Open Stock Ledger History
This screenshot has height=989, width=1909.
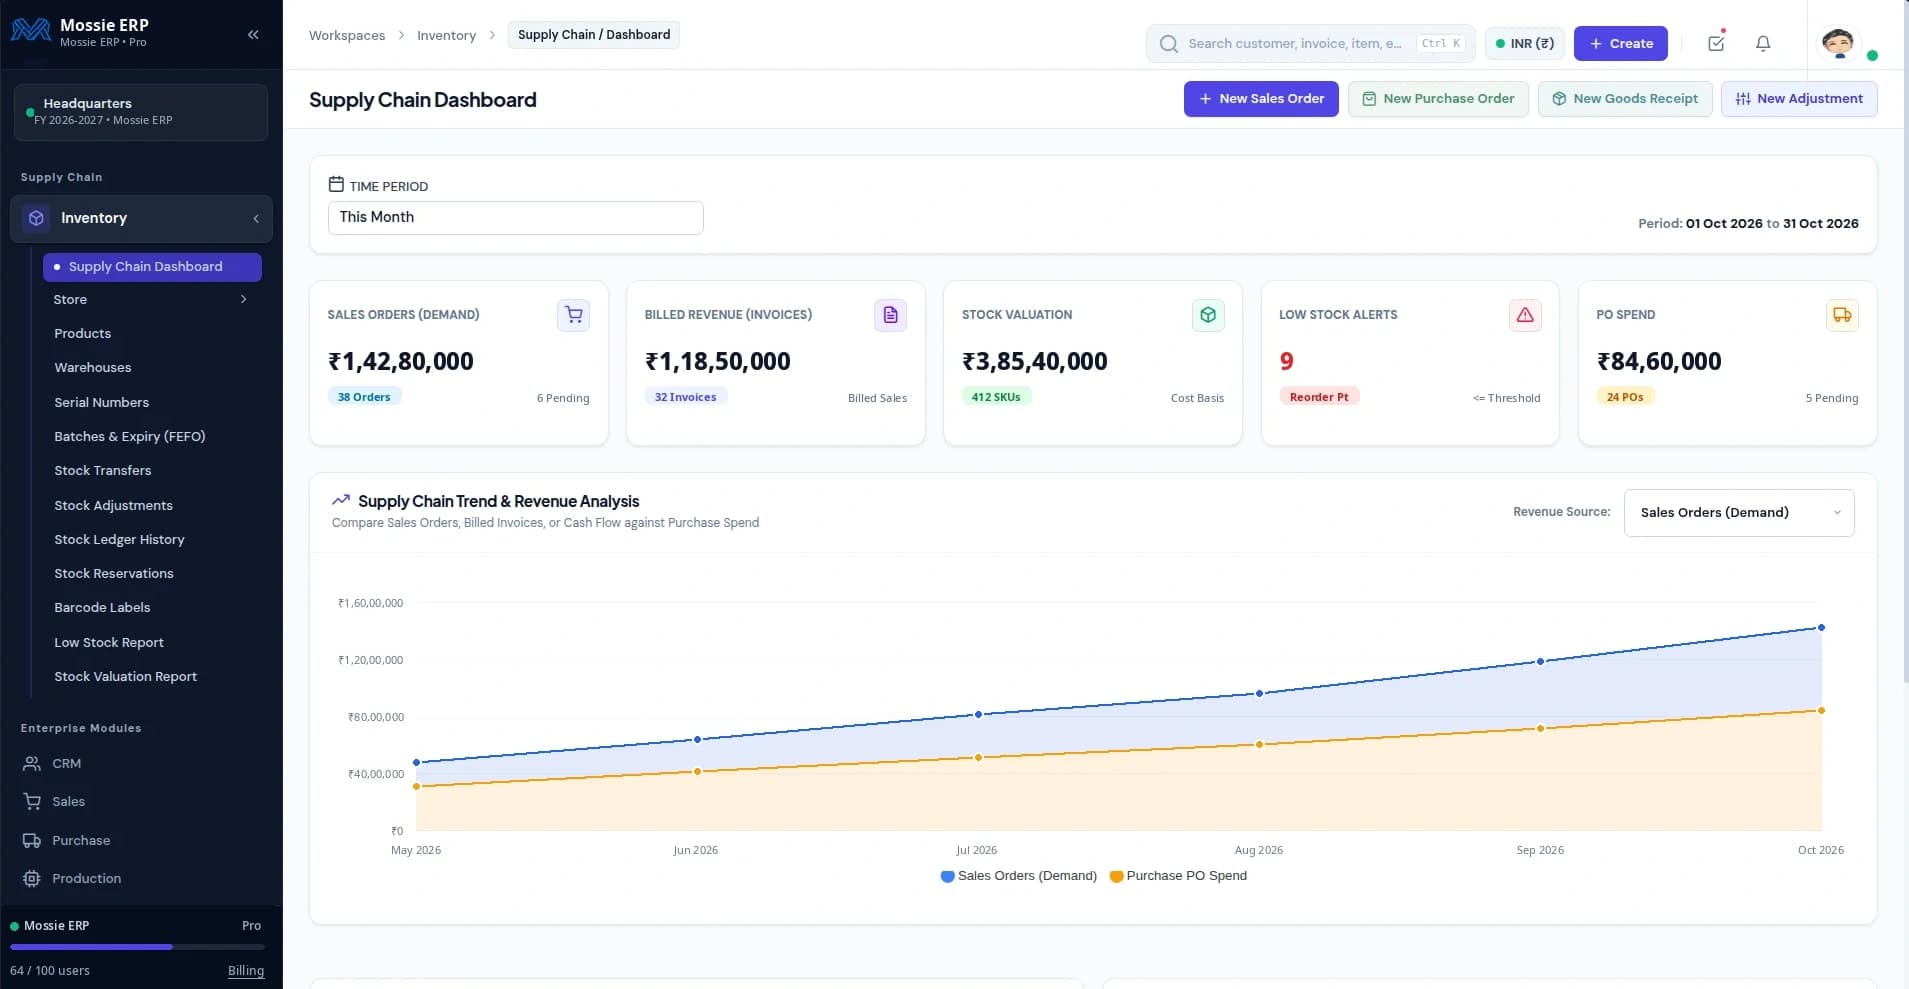click(119, 540)
